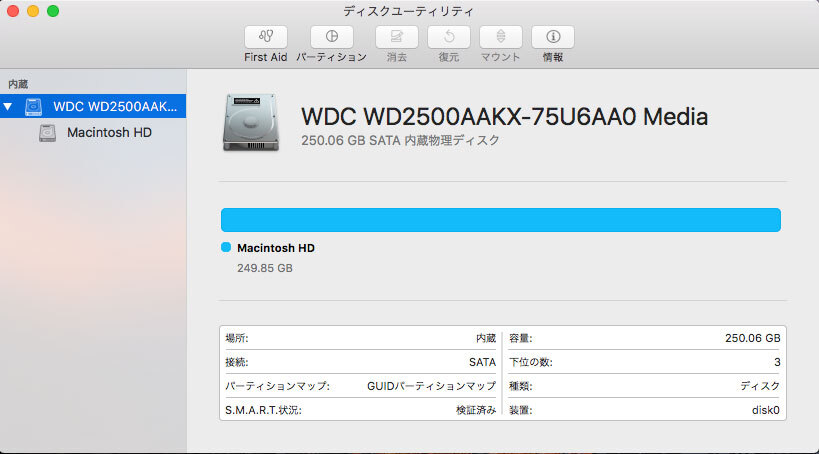Click the 内蔵 sidebar section header
This screenshot has width=819, height=454.
click(x=18, y=84)
